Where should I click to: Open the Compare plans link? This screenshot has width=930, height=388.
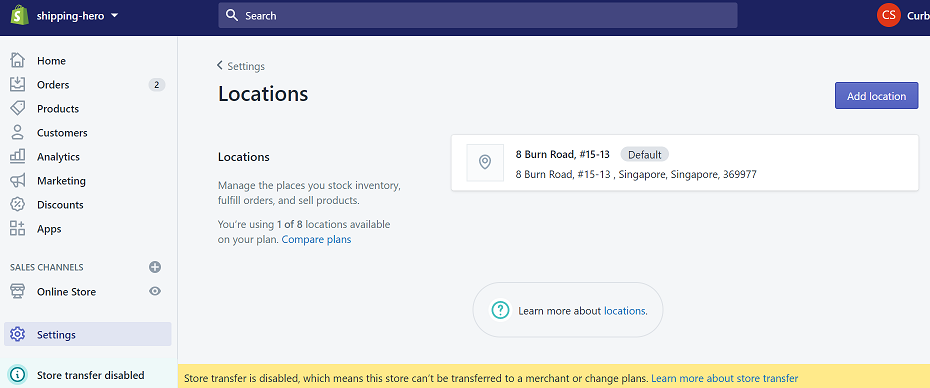(316, 240)
